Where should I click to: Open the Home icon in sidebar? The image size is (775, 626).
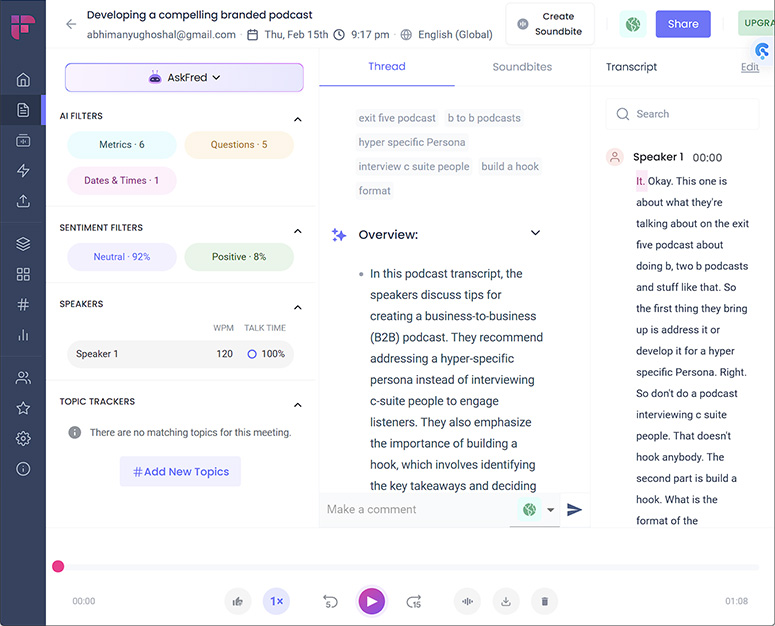coord(23,80)
